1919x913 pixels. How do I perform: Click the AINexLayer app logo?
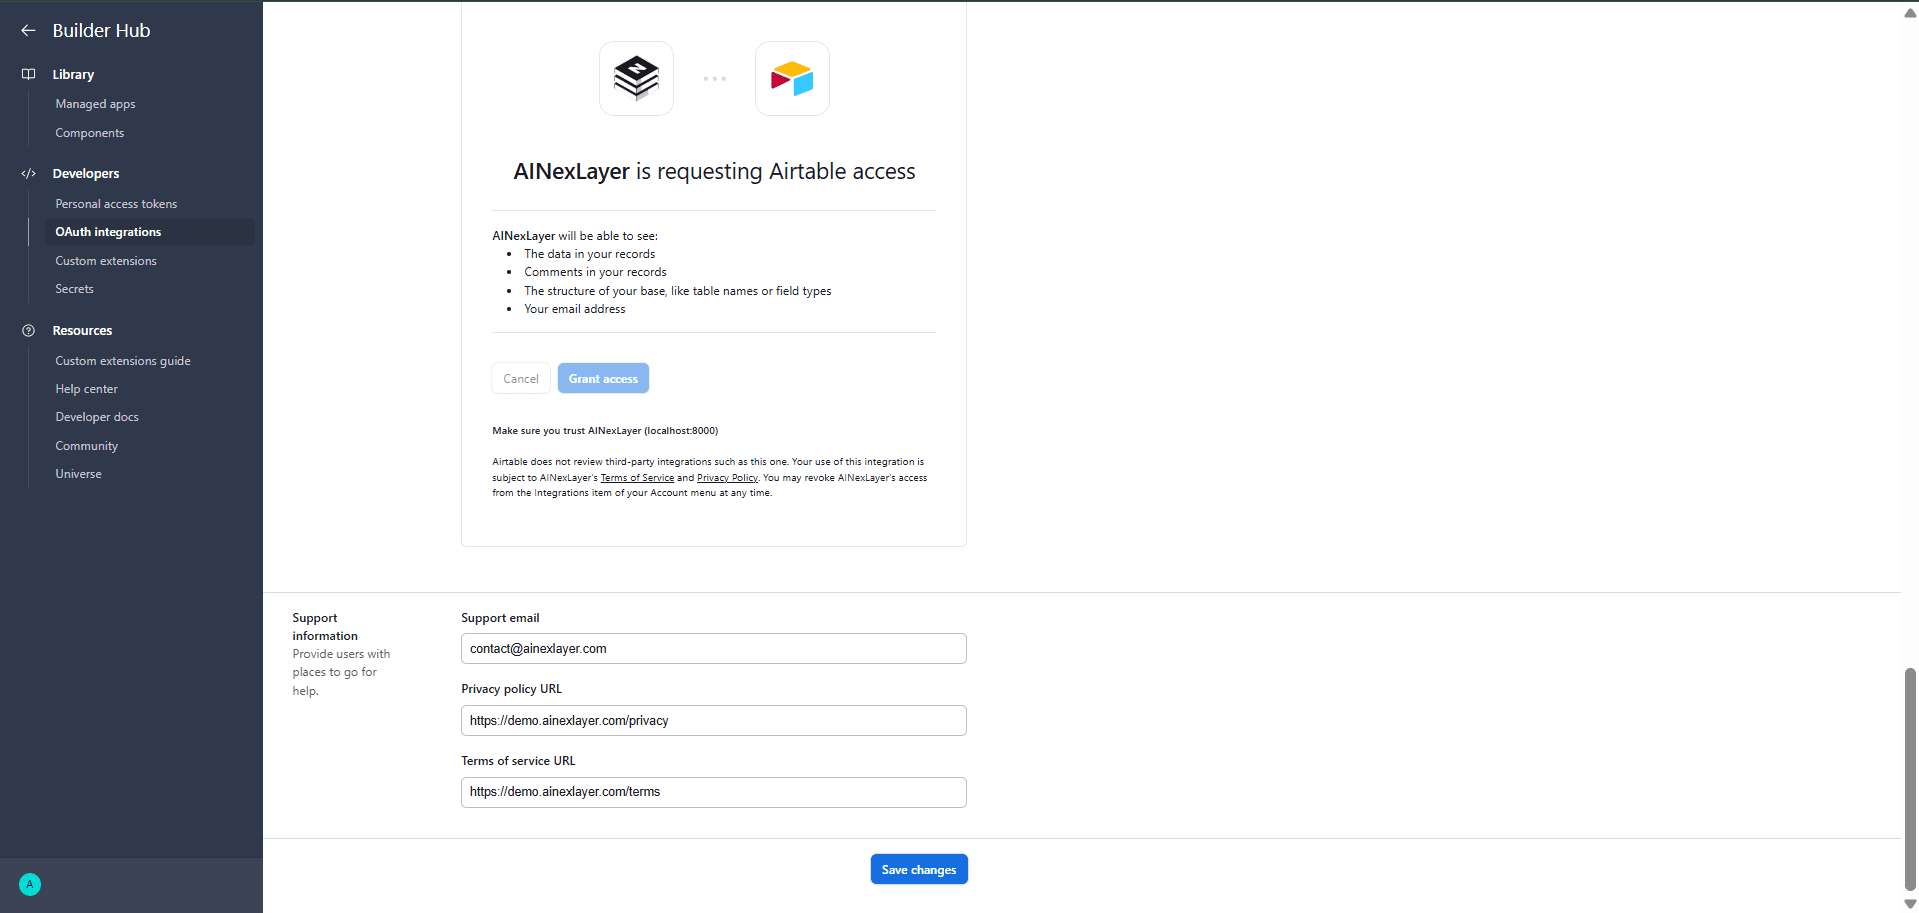636,78
